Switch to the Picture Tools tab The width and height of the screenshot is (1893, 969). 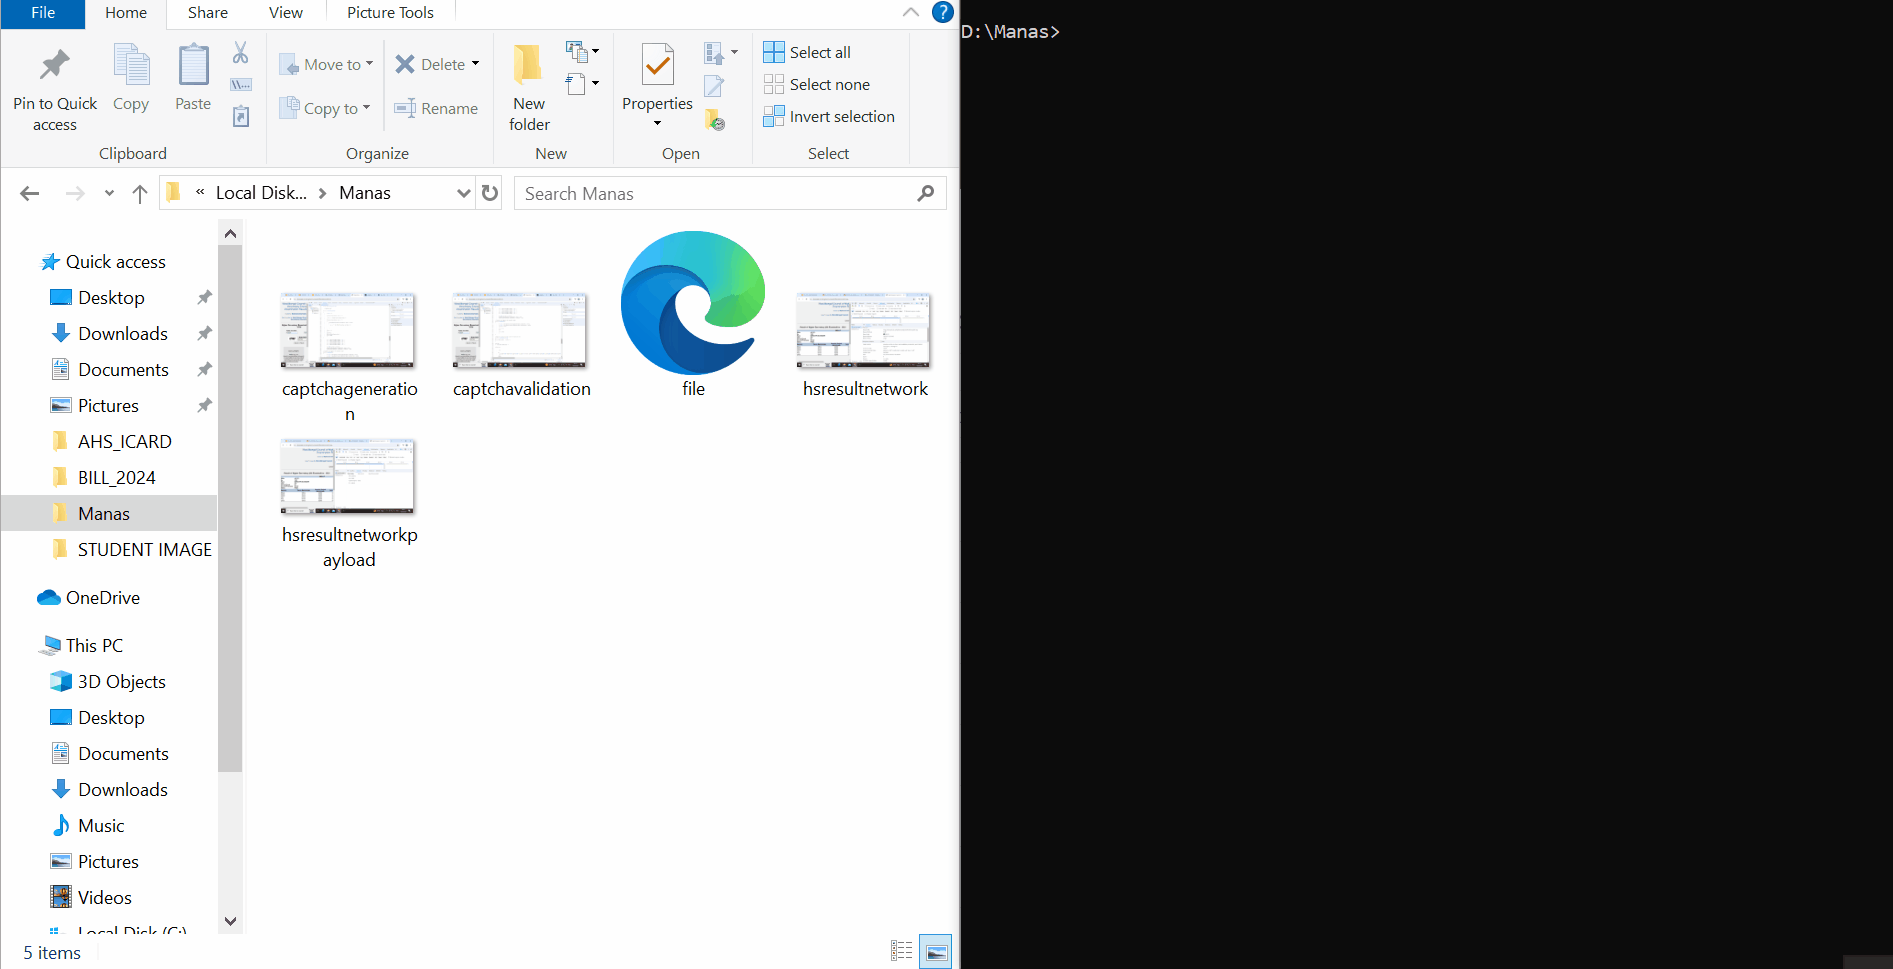point(390,13)
